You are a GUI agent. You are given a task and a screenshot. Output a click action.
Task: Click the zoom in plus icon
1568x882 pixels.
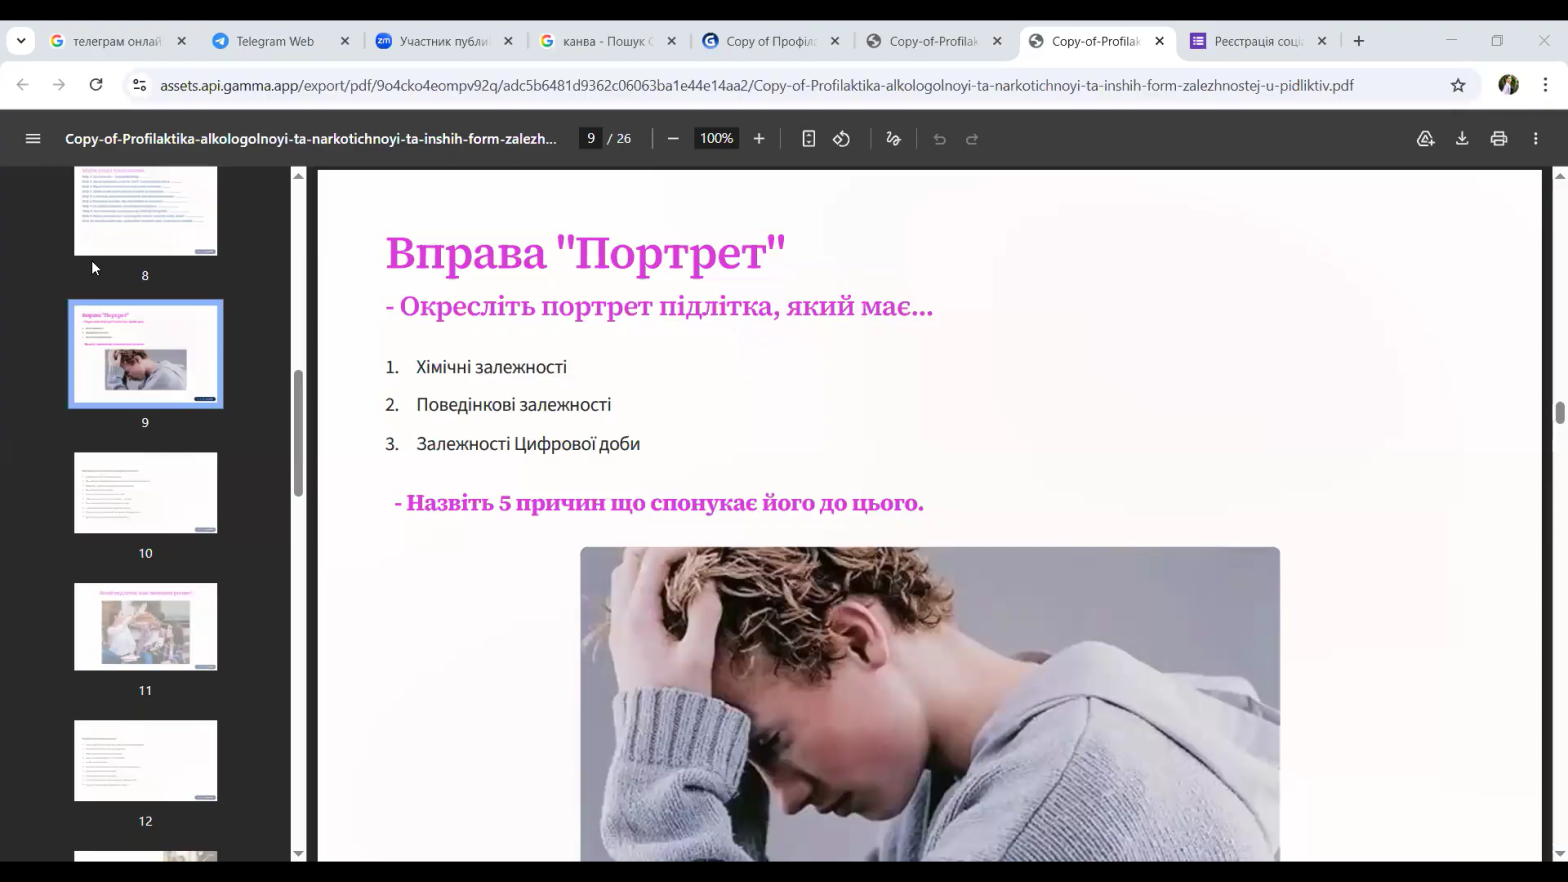point(759,139)
